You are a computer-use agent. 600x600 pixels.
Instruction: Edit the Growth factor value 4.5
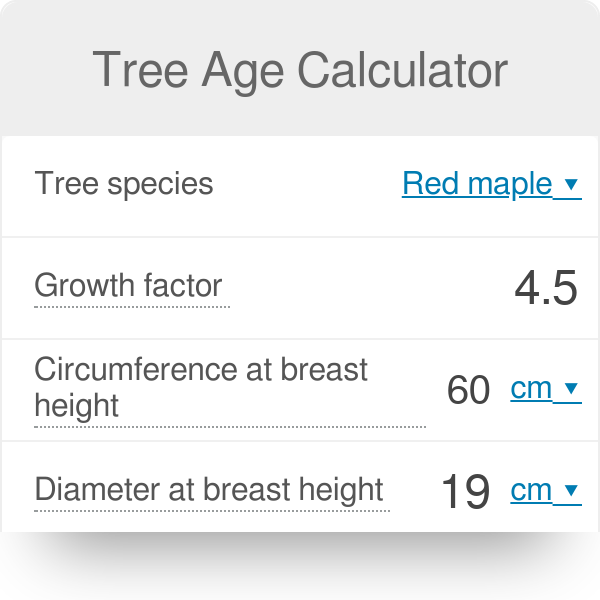point(546,288)
